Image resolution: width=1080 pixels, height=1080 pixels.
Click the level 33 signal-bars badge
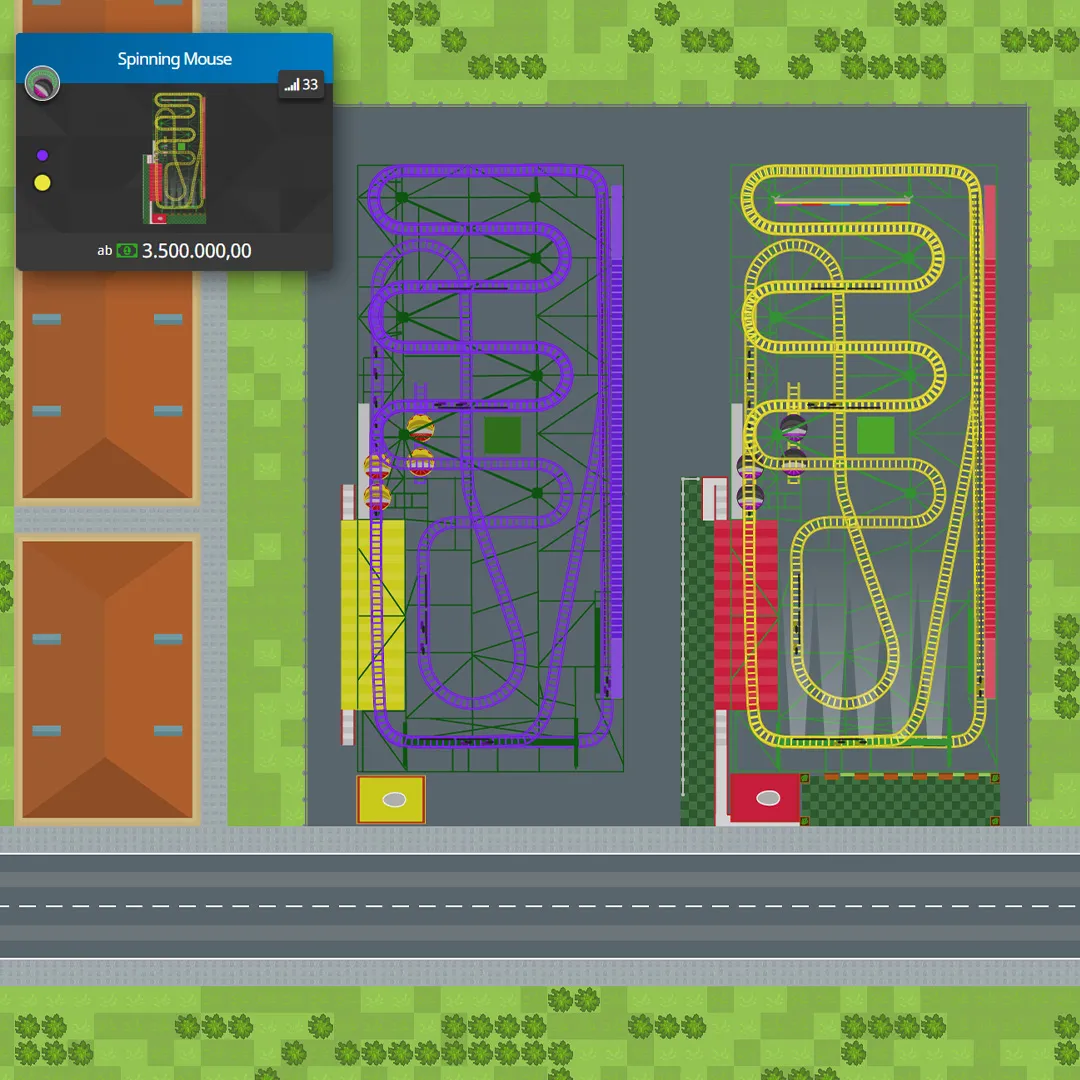pyautogui.click(x=301, y=85)
